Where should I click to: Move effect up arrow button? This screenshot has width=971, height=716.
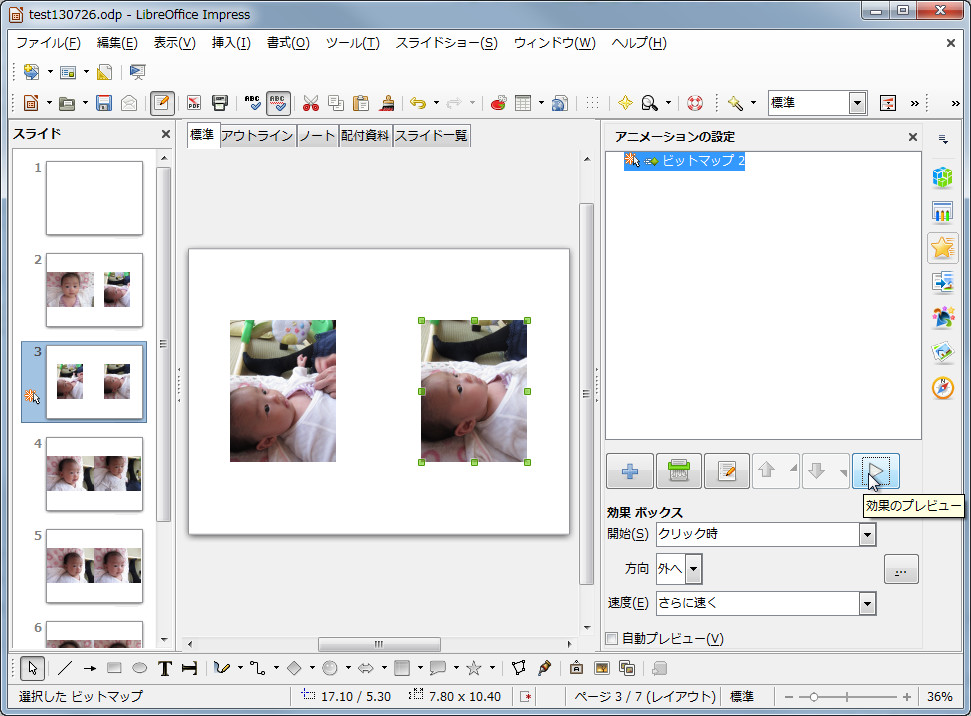point(767,471)
